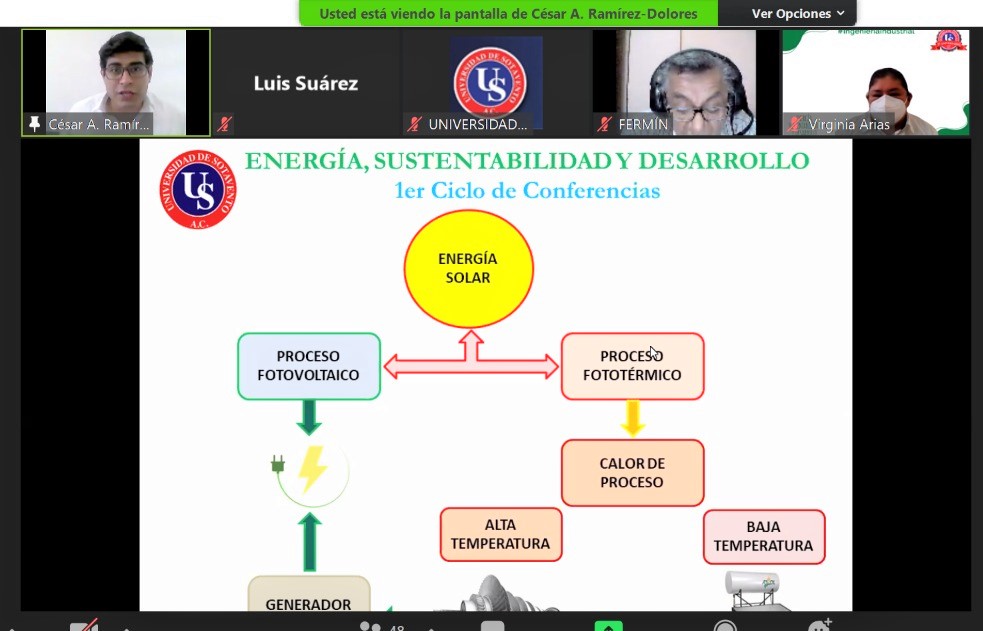This screenshot has width=983, height=631.
Task: Toggle the video camera icon in toolbar
Action: (84, 625)
